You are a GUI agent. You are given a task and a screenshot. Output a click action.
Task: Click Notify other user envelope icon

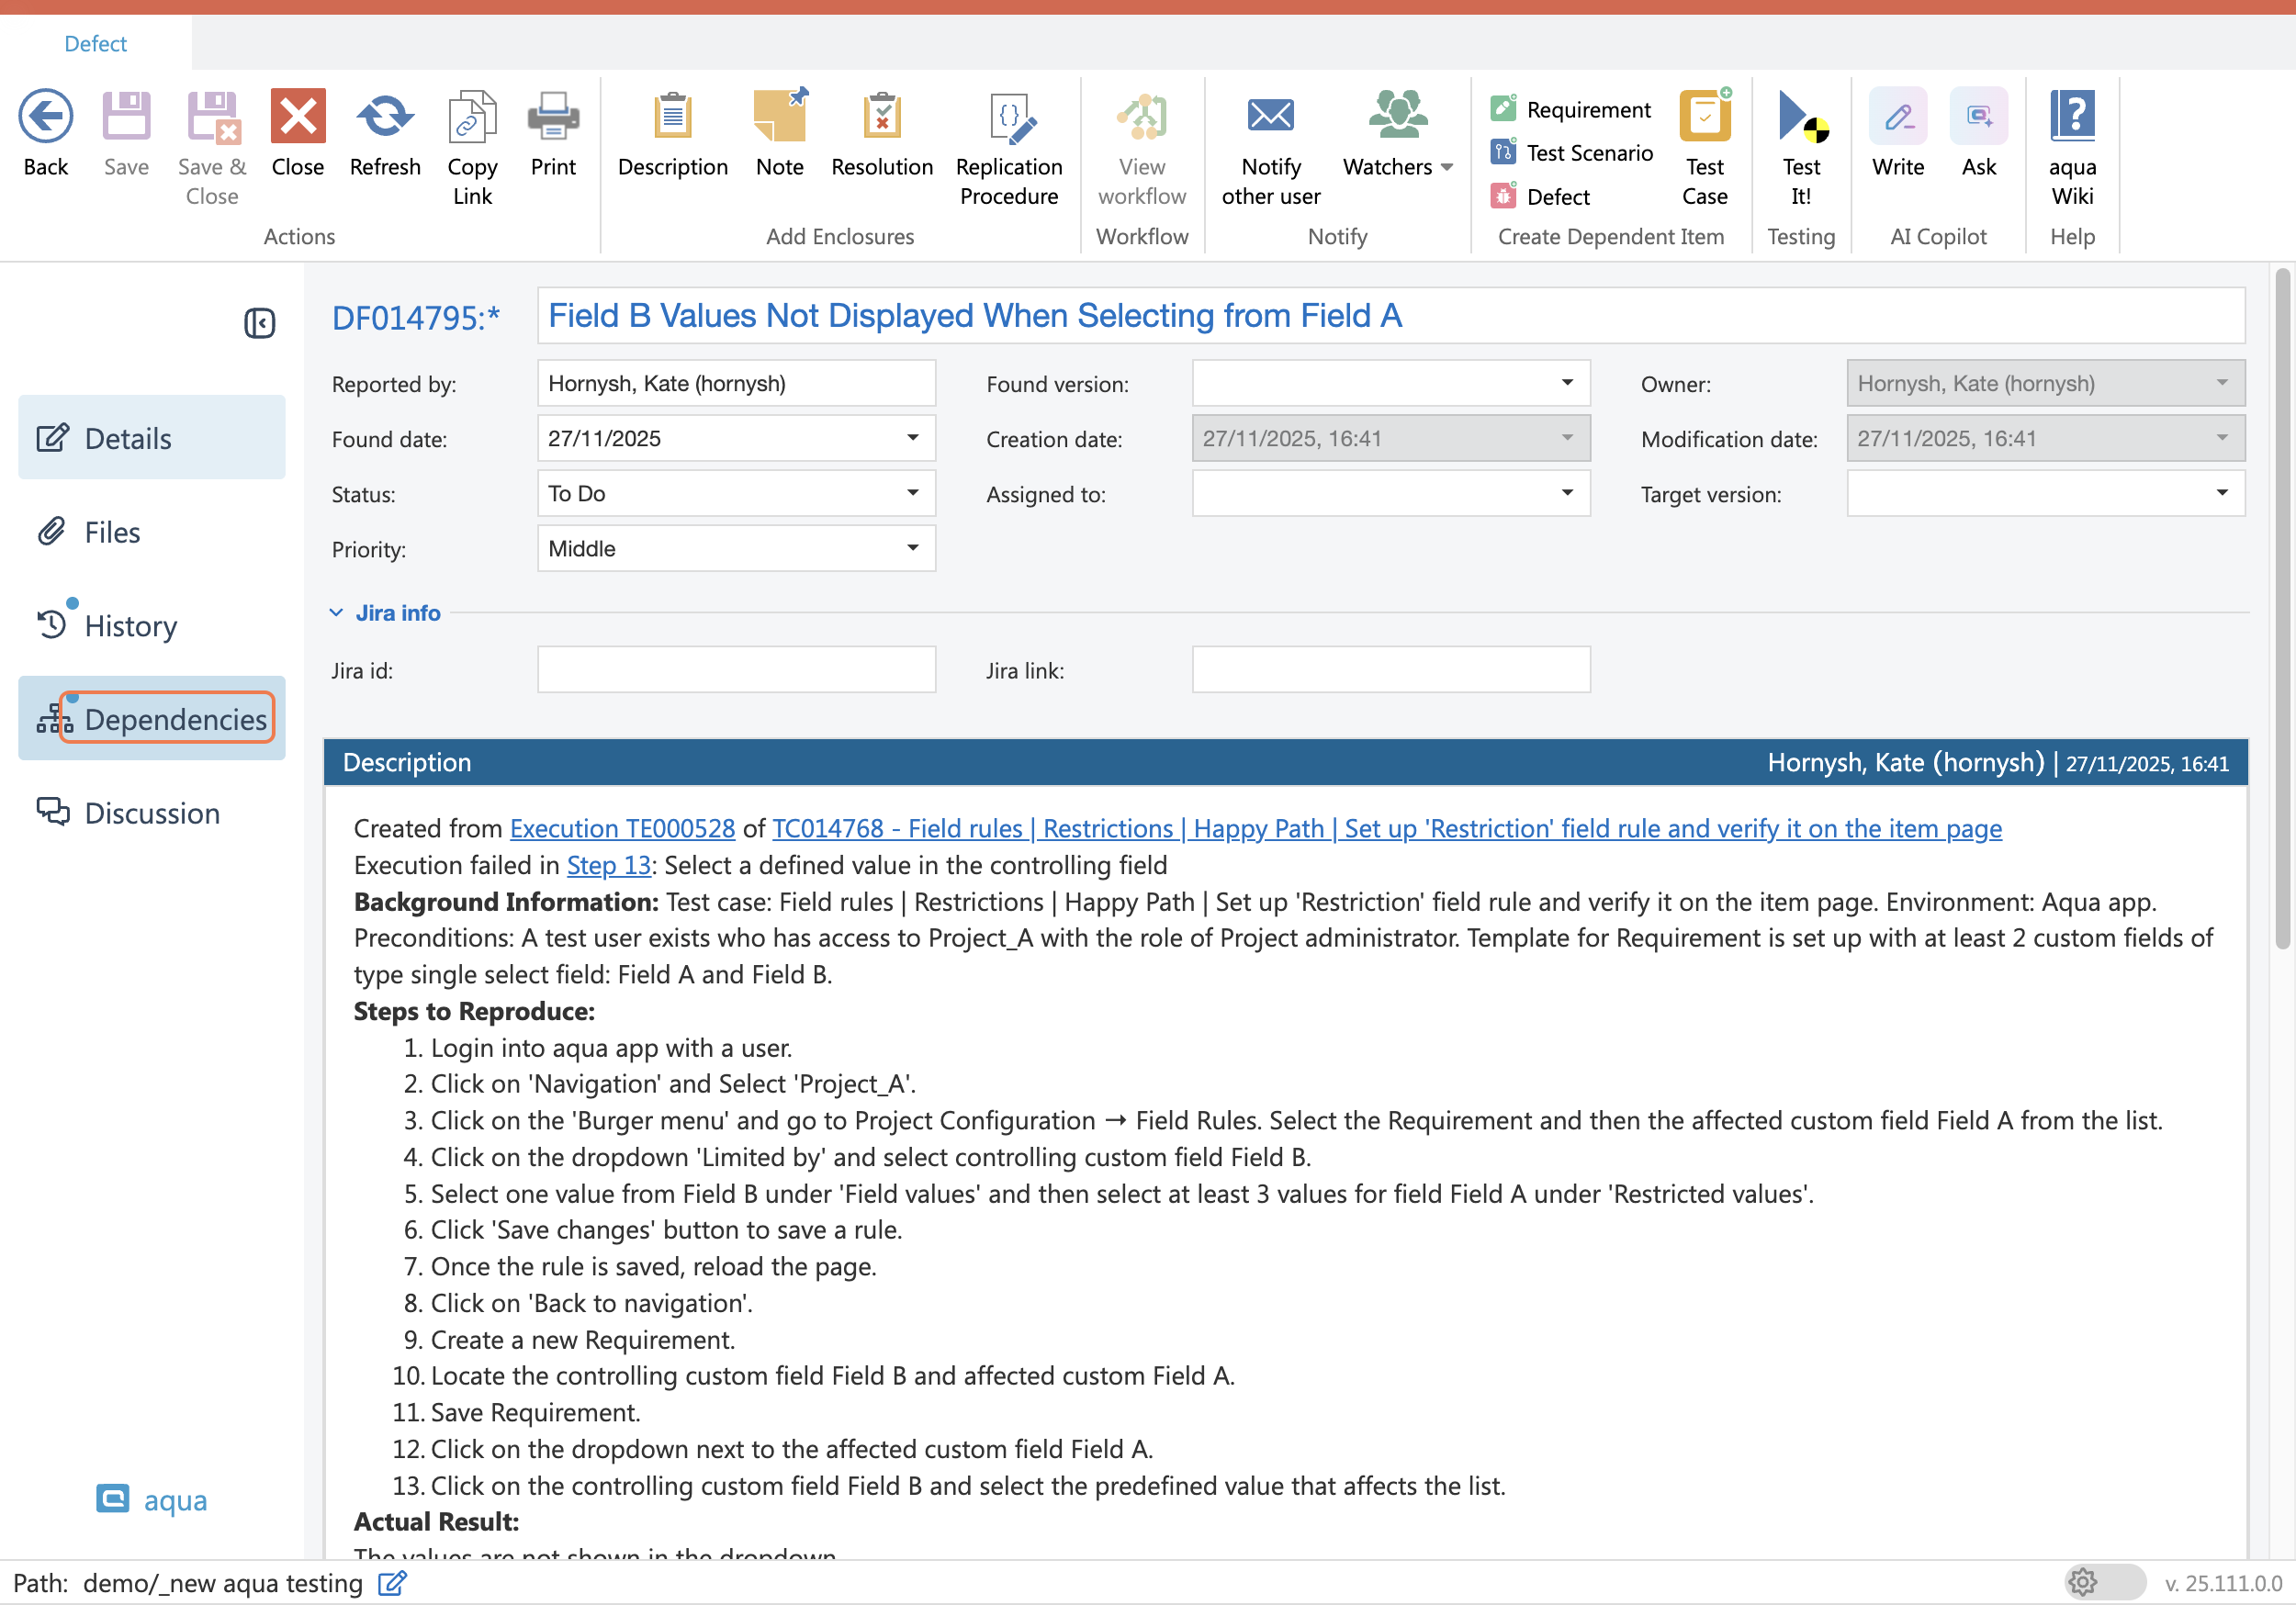(x=1270, y=116)
